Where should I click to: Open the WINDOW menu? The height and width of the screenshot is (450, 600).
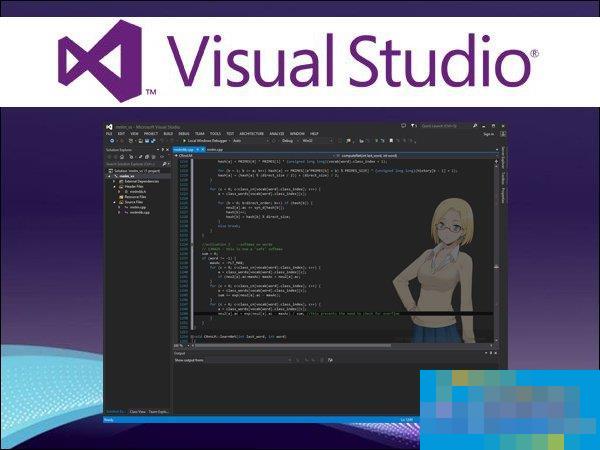coord(297,134)
